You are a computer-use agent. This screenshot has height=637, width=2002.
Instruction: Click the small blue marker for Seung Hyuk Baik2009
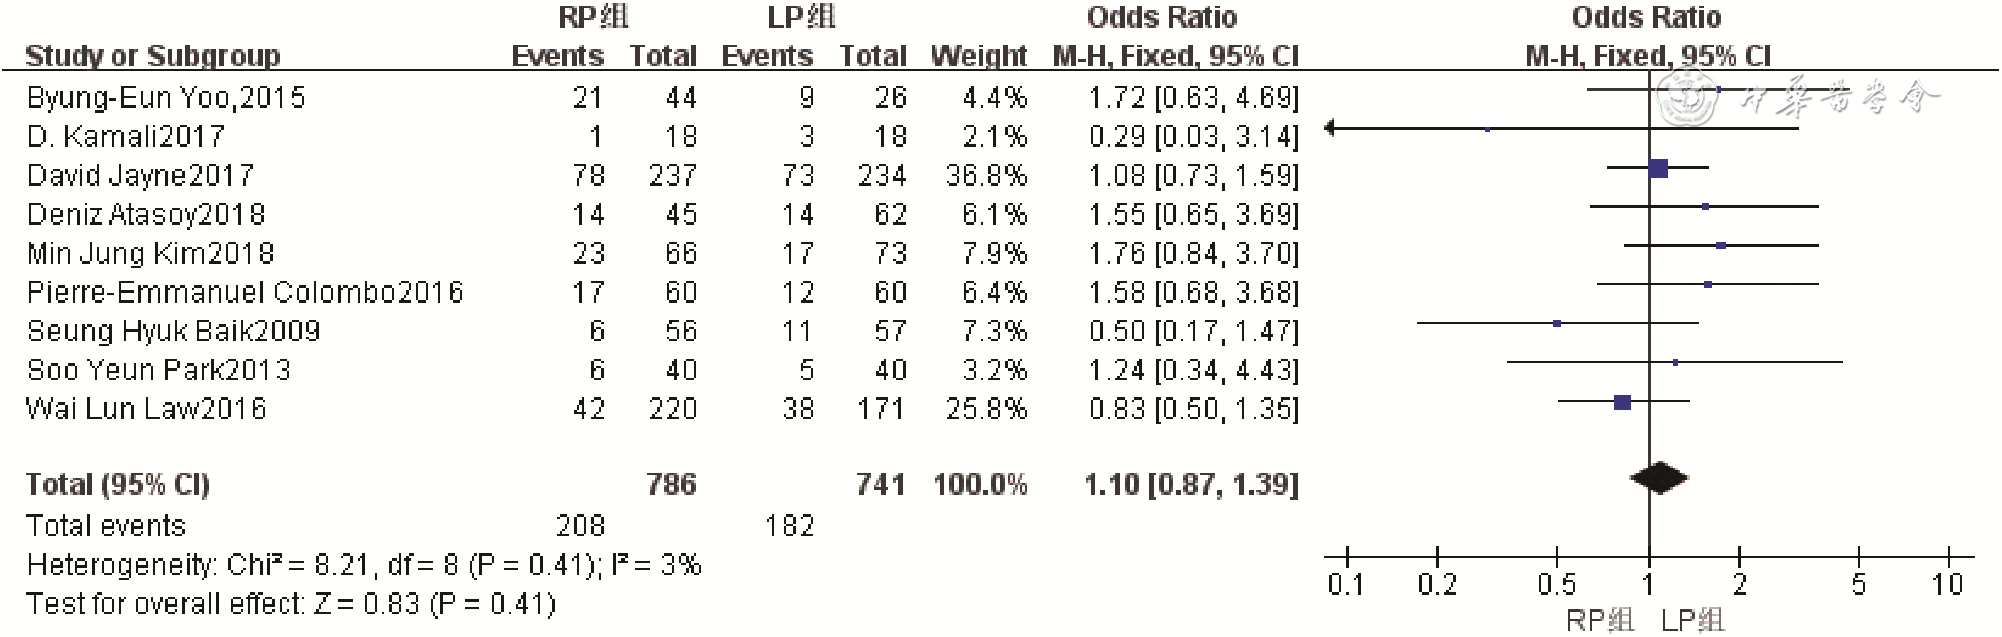tap(1557, 323)
